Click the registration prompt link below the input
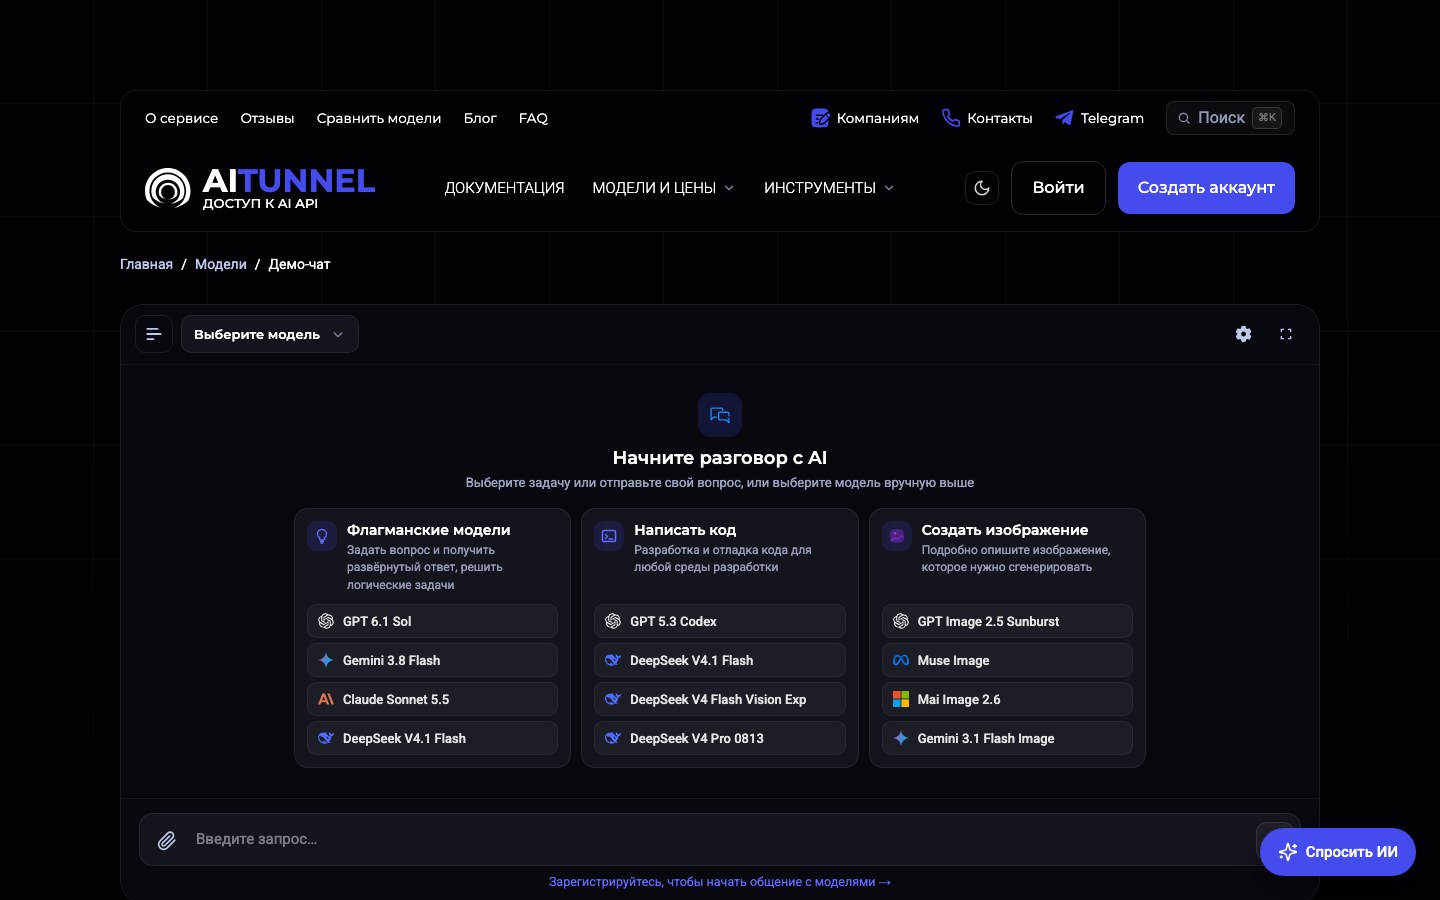Screen dimensions: 1440x900 [720, 882]
